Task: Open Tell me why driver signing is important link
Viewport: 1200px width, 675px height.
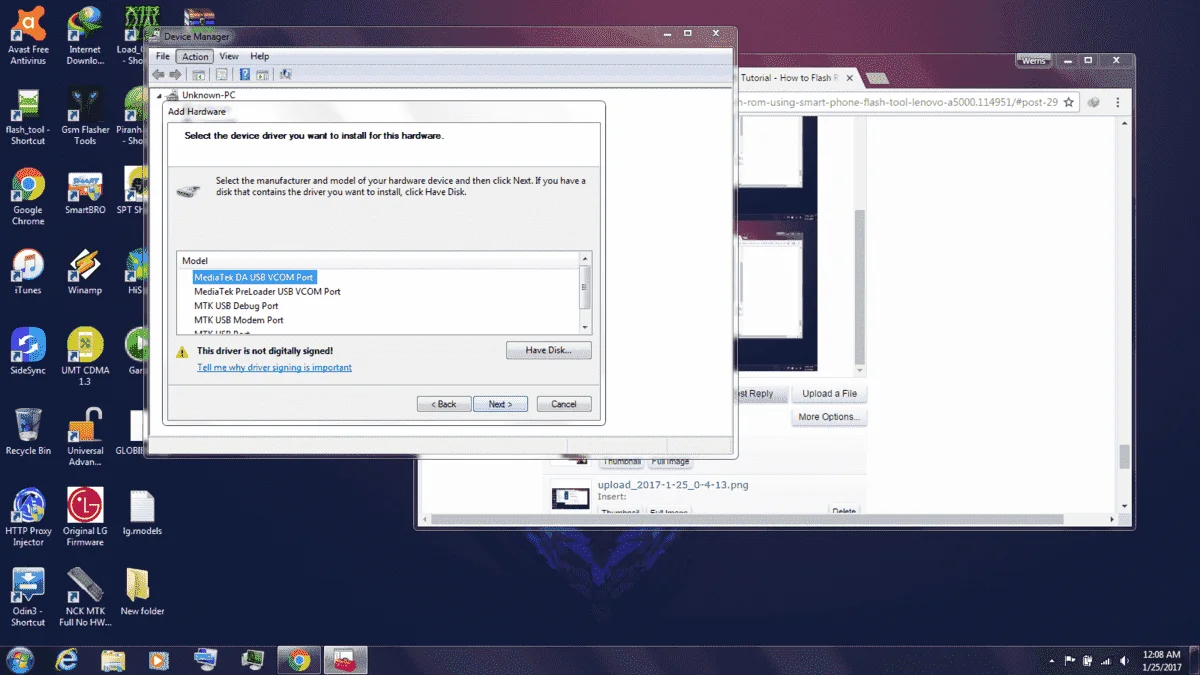Action: point(274,368)
